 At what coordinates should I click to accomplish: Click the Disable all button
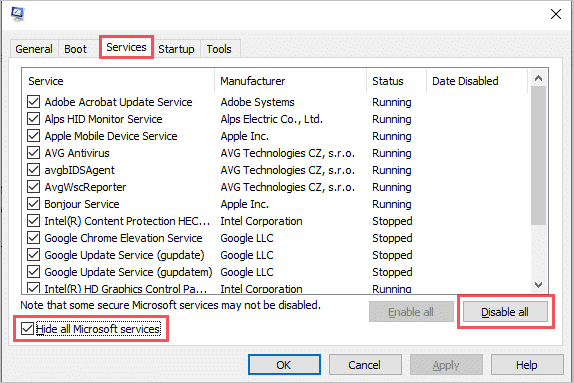(x=505, y=312)
